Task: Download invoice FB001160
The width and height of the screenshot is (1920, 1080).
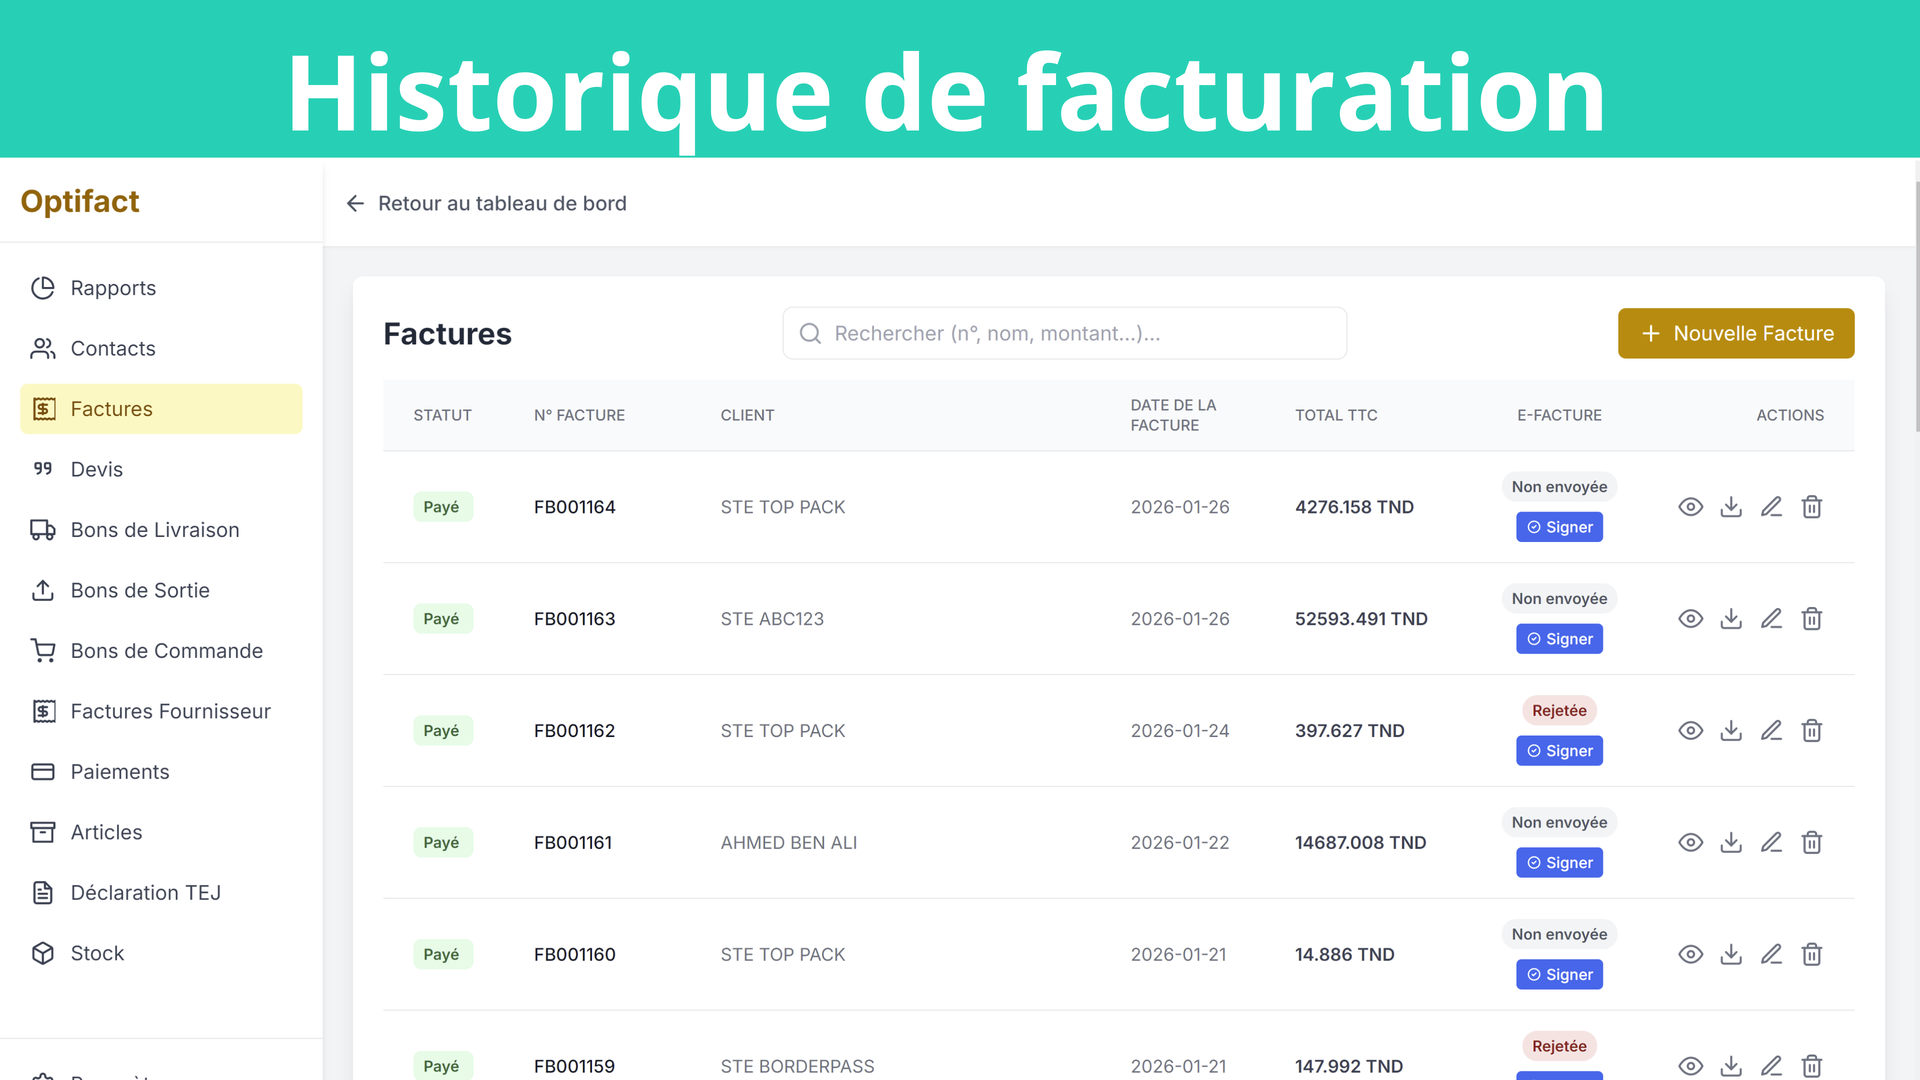Action: 1731,955
